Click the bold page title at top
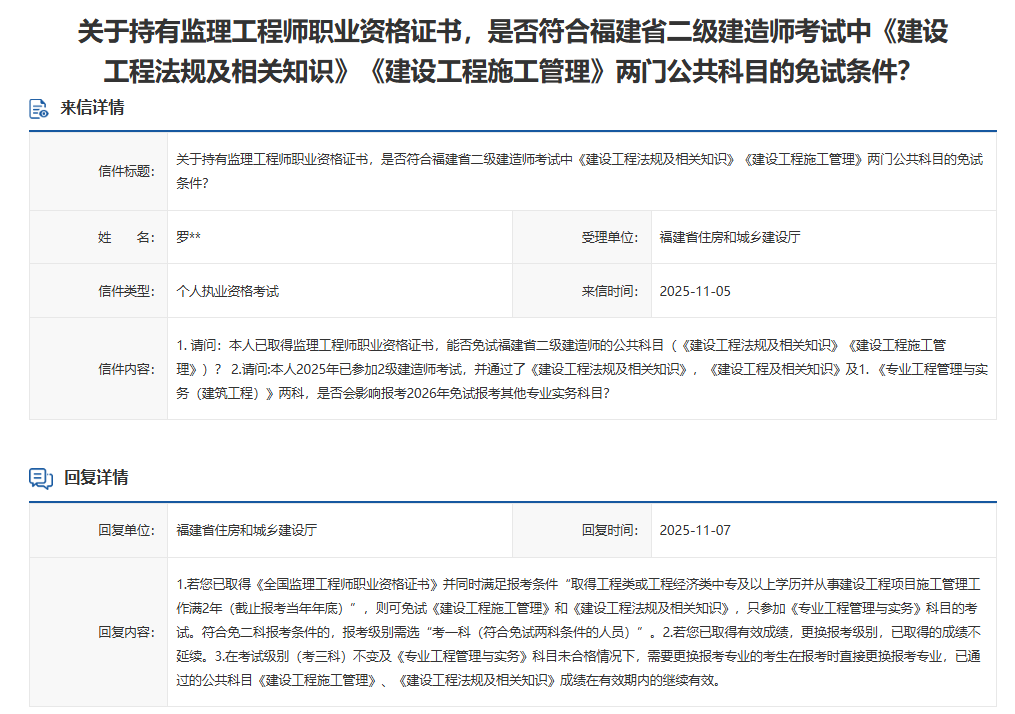The image size is (1015, 714). (512, 51)
